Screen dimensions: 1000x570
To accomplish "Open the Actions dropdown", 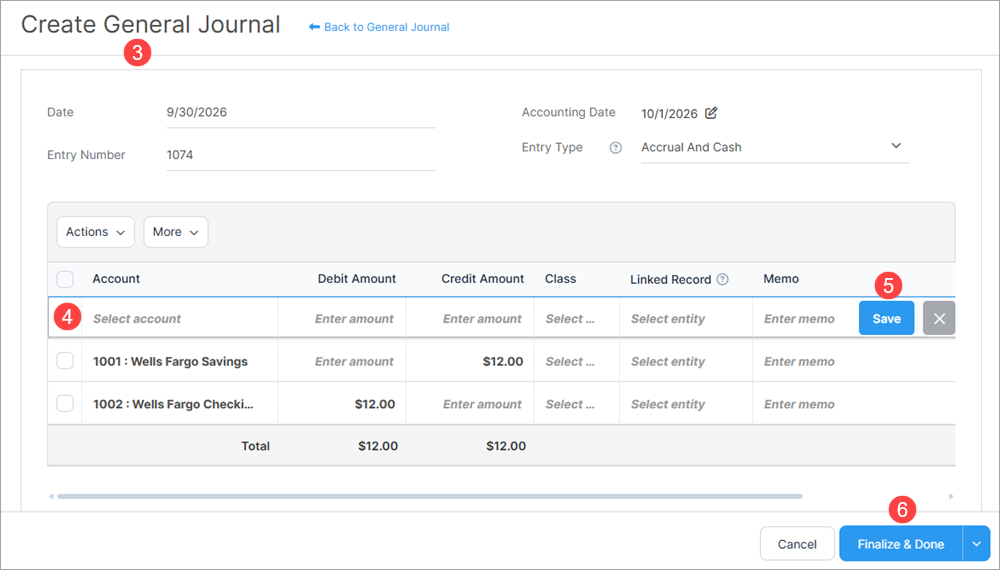I will pyautogui.click(x=96, y=231).
